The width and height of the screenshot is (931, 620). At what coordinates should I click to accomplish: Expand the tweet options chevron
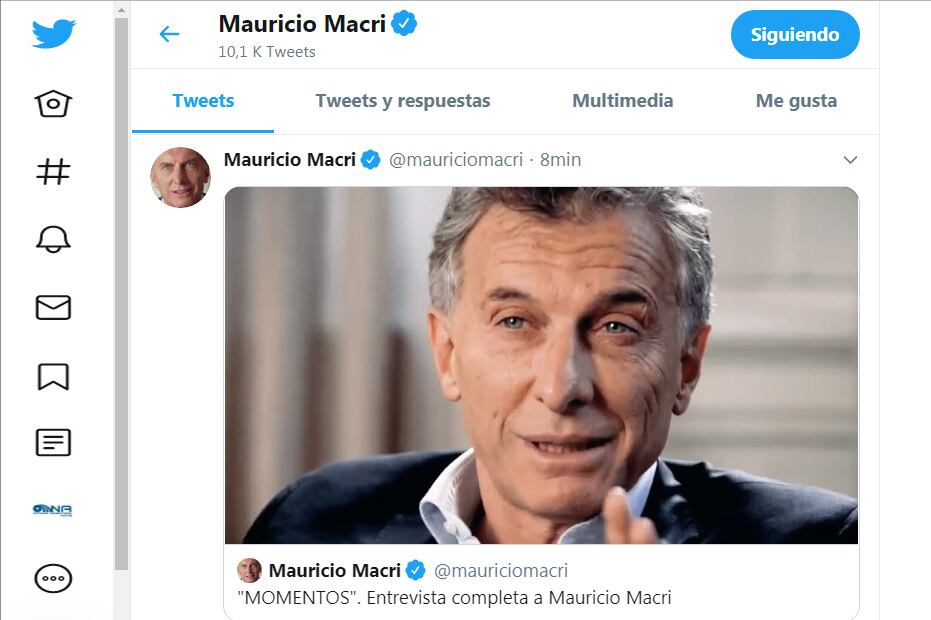[x=850, y=160]
